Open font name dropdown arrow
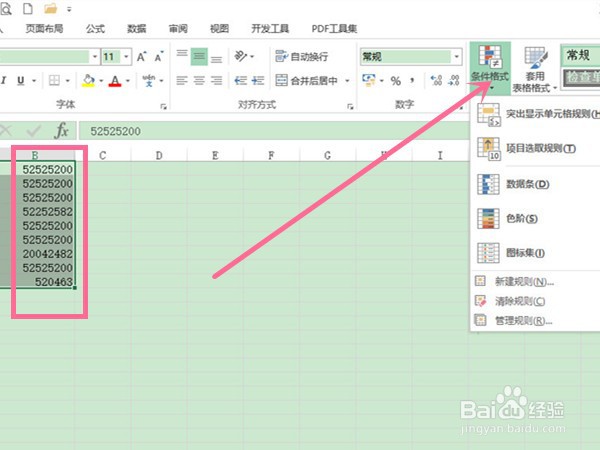The width and height of the screenshot is (600, 450). 95,57
